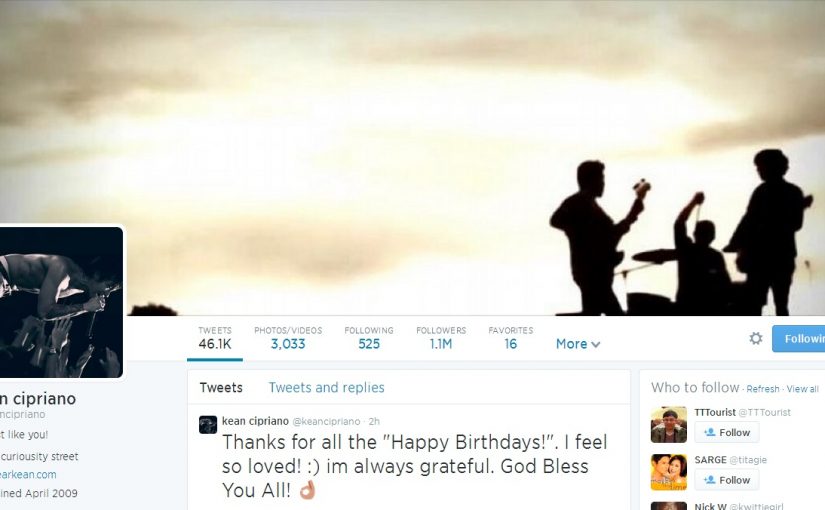Expand the More dropdown

[x=578, y=344]
